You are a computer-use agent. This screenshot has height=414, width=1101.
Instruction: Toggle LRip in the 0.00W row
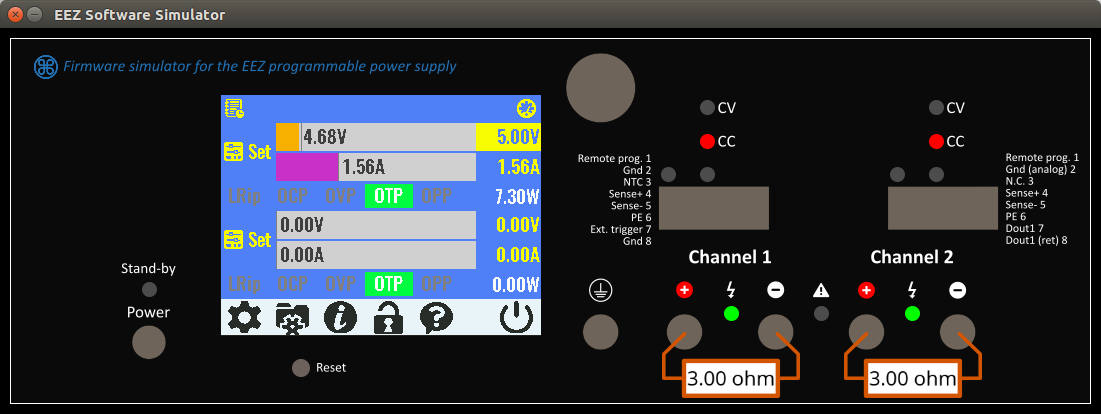(x=244, y=285)
